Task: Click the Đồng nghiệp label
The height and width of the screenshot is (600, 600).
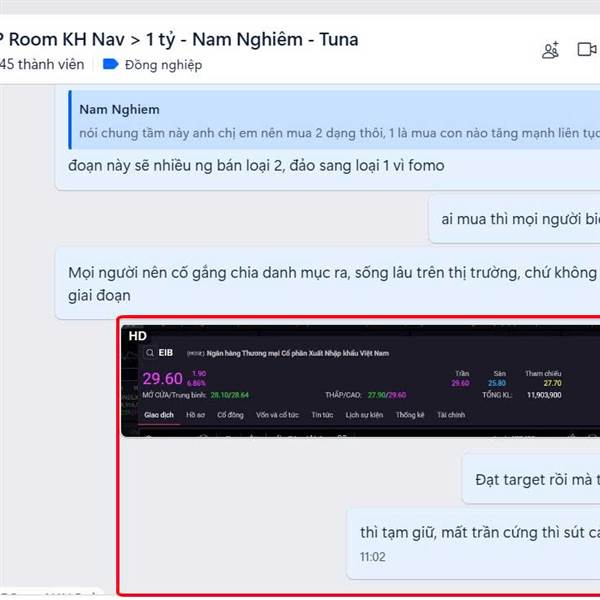Action: 163,65
